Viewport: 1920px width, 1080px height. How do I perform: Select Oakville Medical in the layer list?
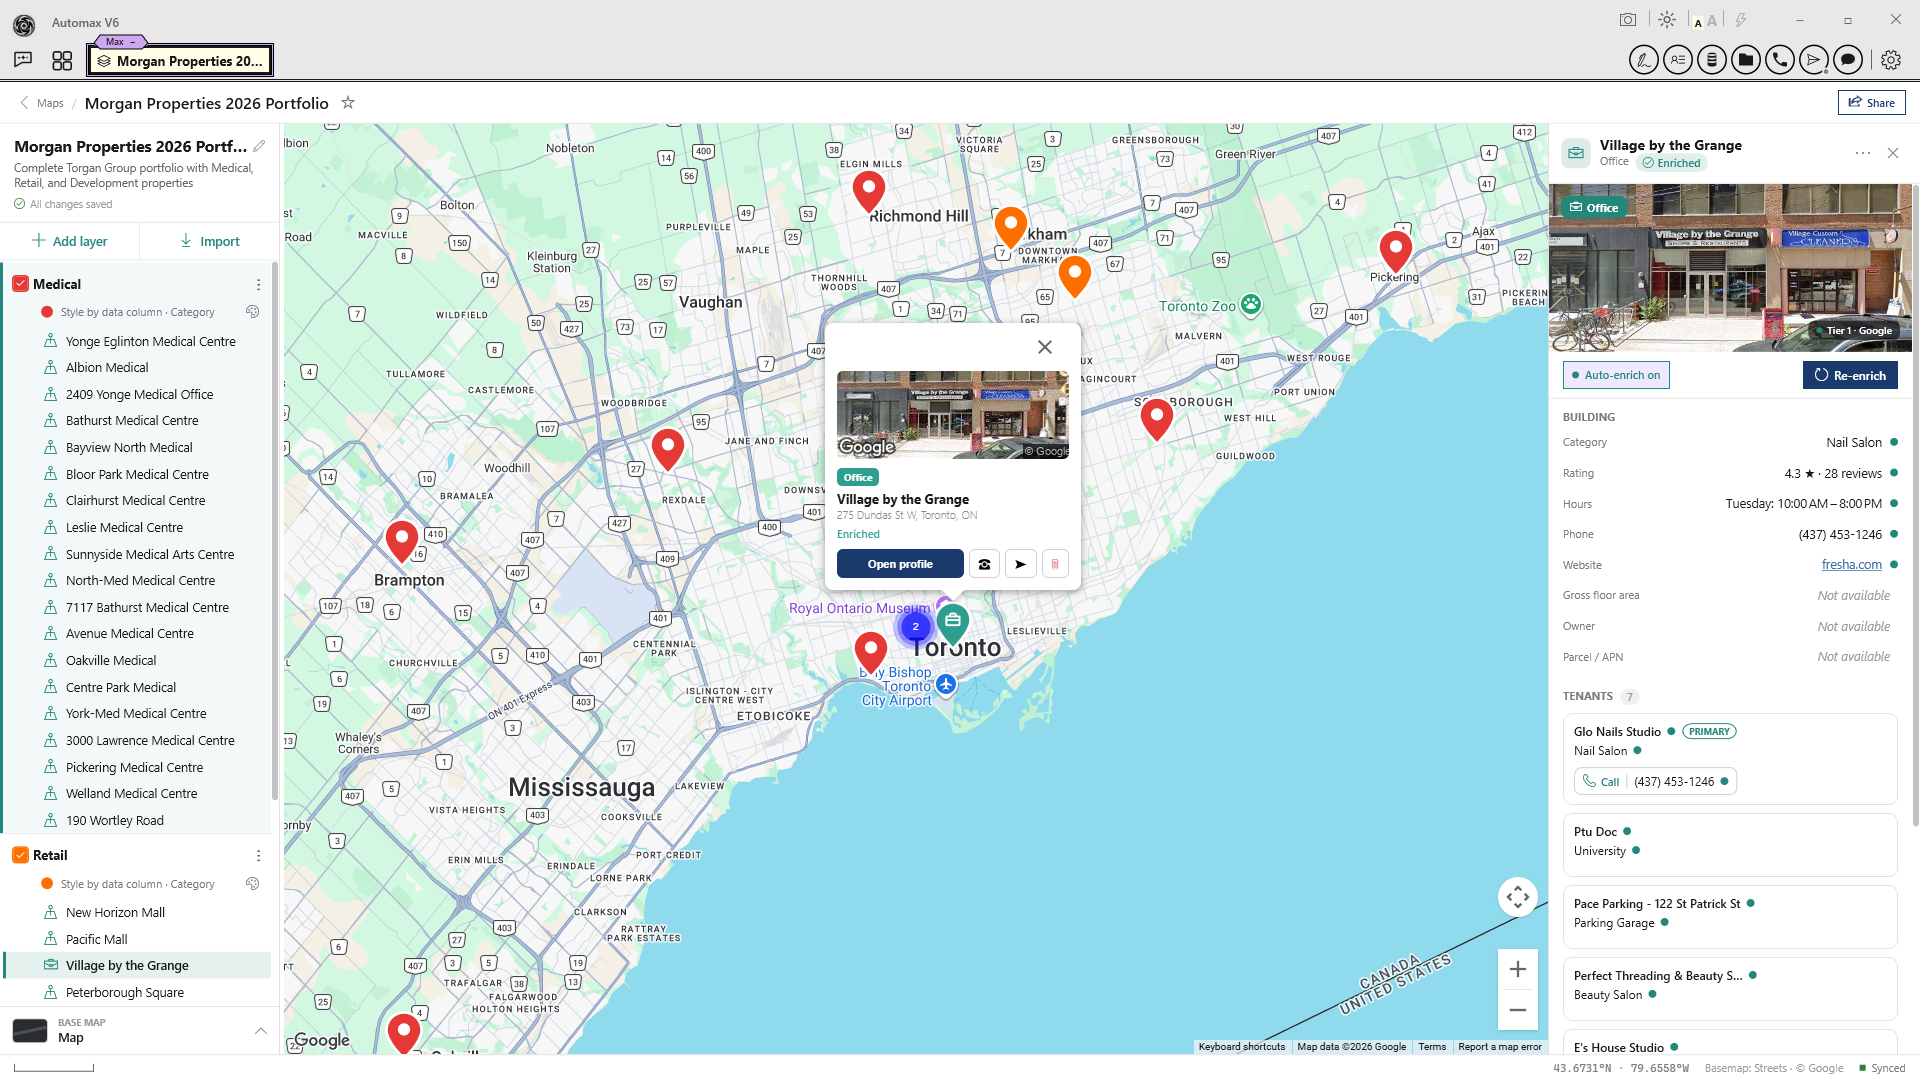click(138, 660)
